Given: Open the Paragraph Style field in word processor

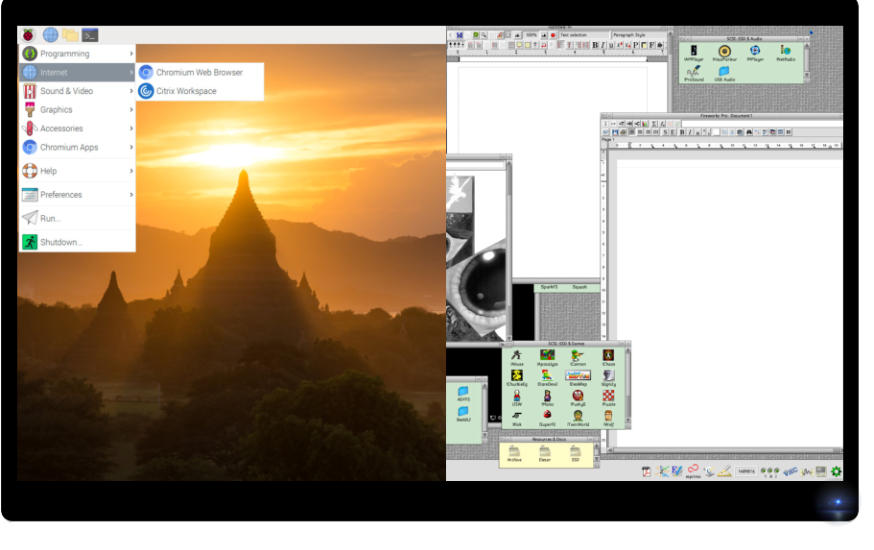Looking at the screenshot, I should pyautogui.click(x=638, y=35).
